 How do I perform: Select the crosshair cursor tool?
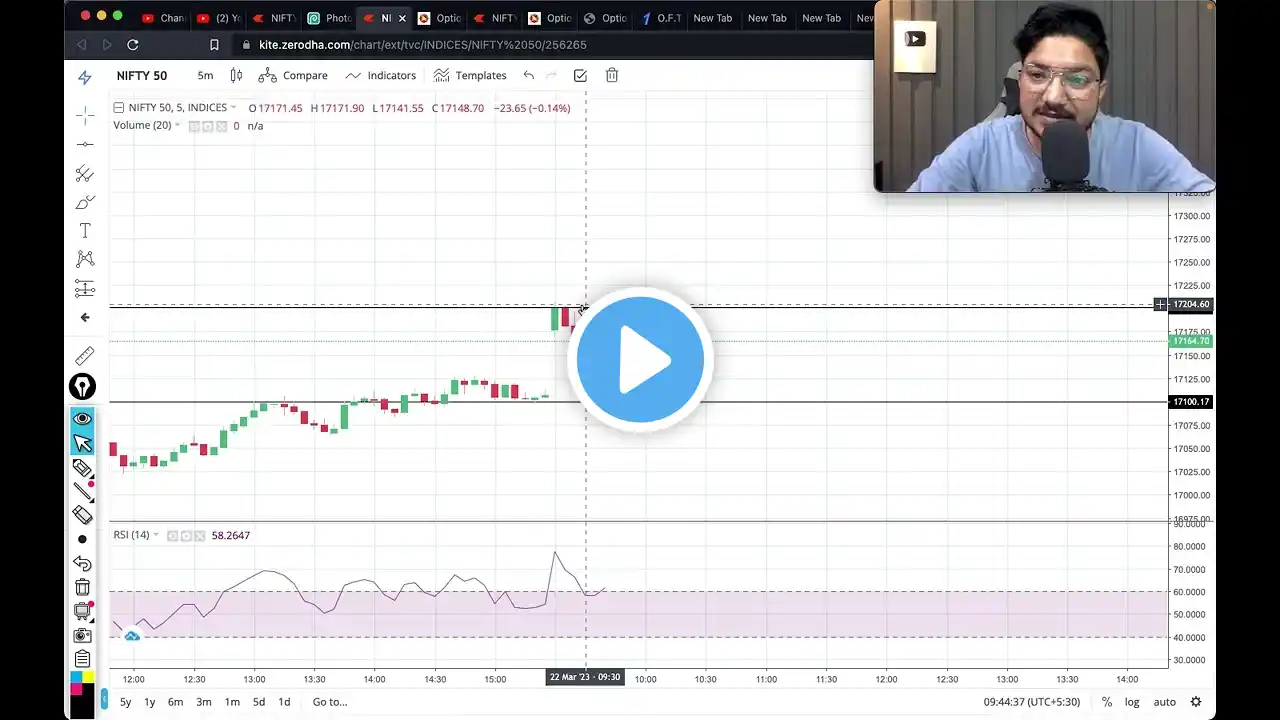(85, 116)
